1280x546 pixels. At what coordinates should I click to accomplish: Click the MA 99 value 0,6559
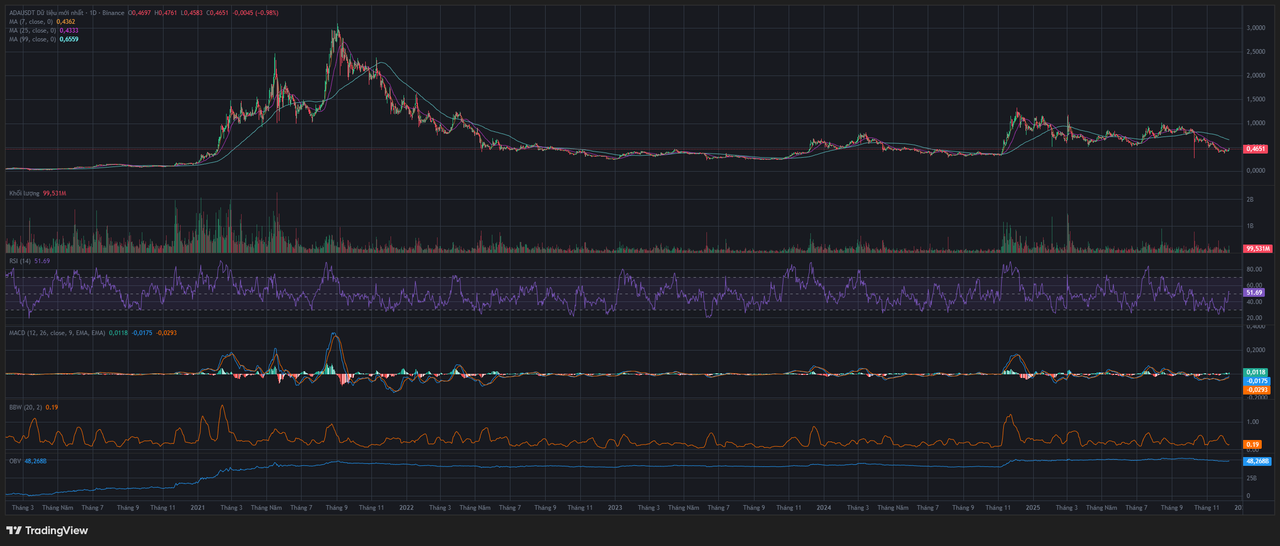point(69,39)
